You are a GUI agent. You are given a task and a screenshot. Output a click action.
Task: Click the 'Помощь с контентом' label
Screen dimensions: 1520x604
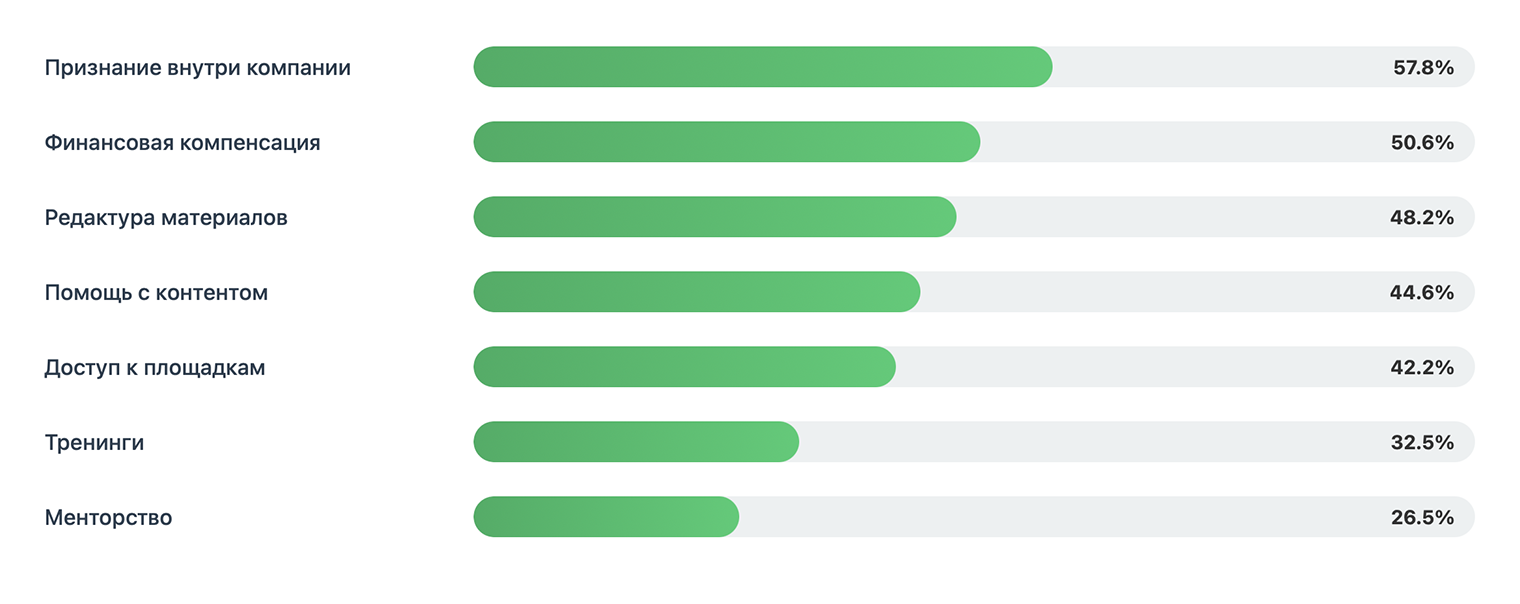tap(156, 293)
